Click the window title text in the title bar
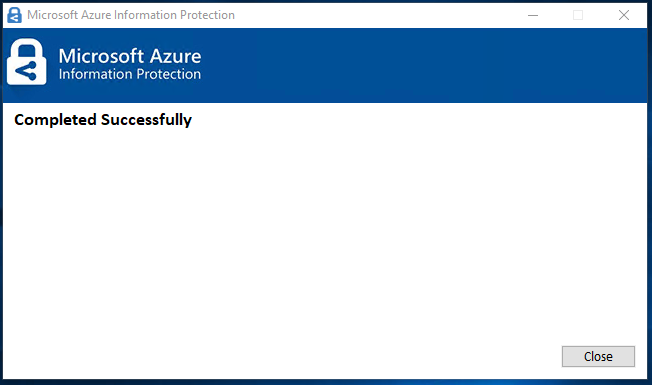This screenshot has width=652, height=385. 131,15
